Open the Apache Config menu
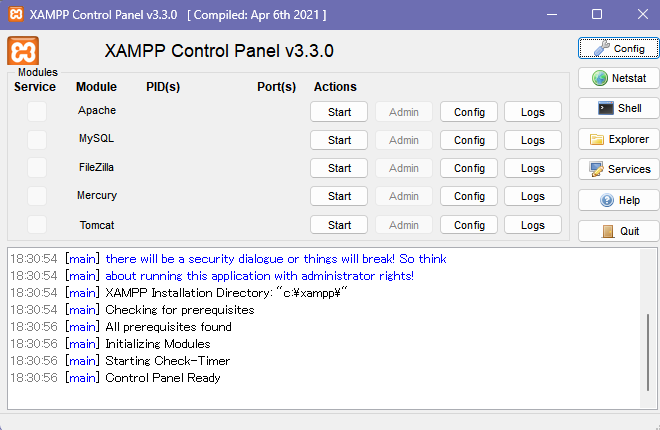This screenshot has width=660, height=430. (x=469, y=112)
